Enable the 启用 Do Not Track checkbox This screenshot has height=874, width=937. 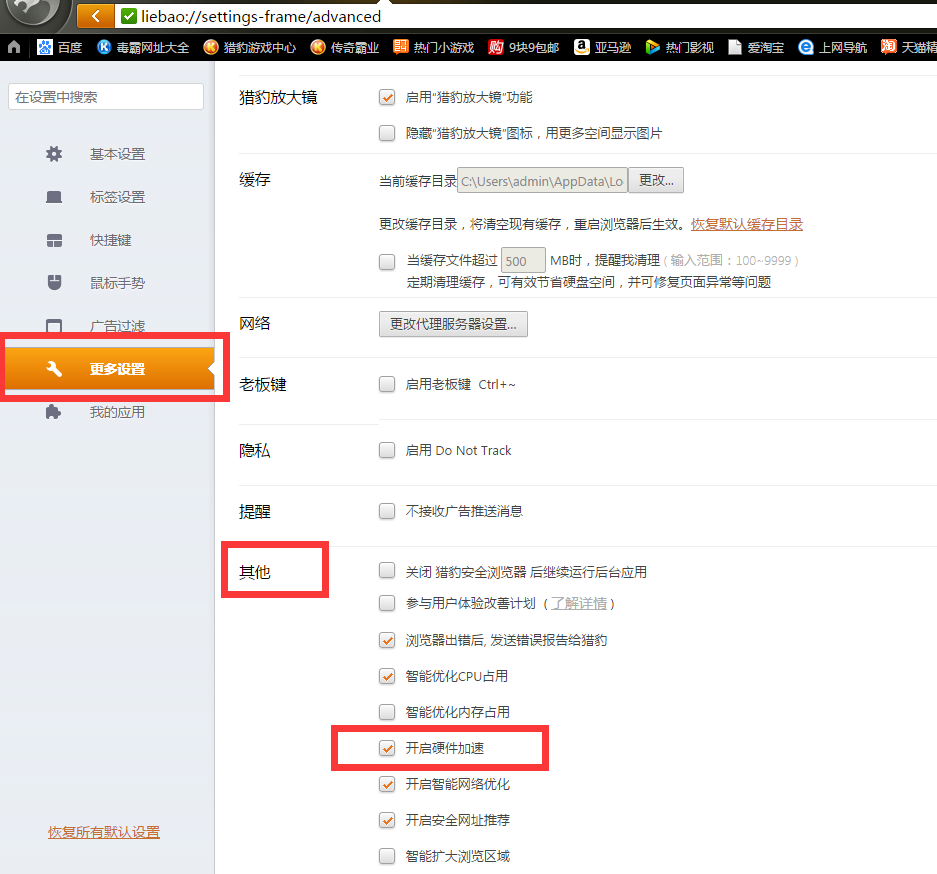387,451
